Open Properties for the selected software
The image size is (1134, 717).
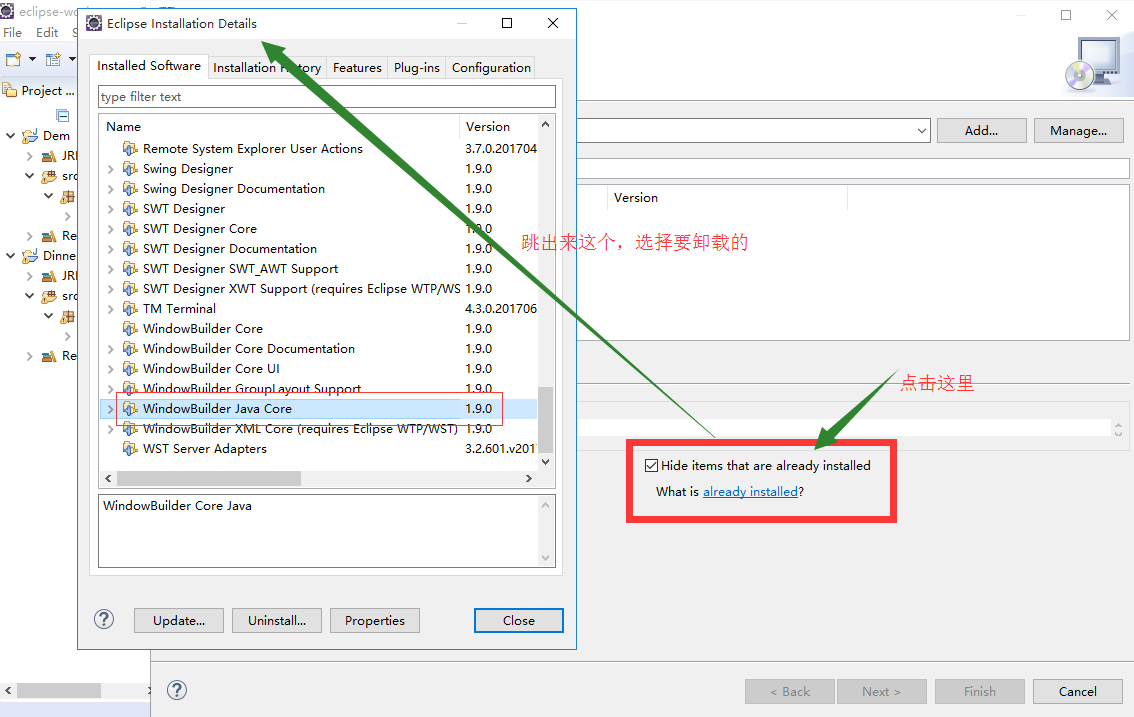pos(375,621)
